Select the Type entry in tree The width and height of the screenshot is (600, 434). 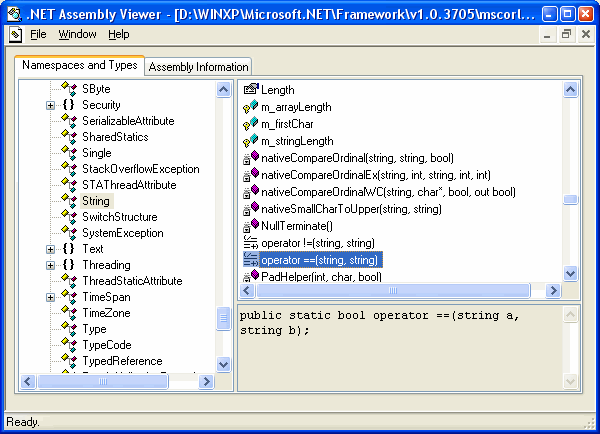click(95, 329)
